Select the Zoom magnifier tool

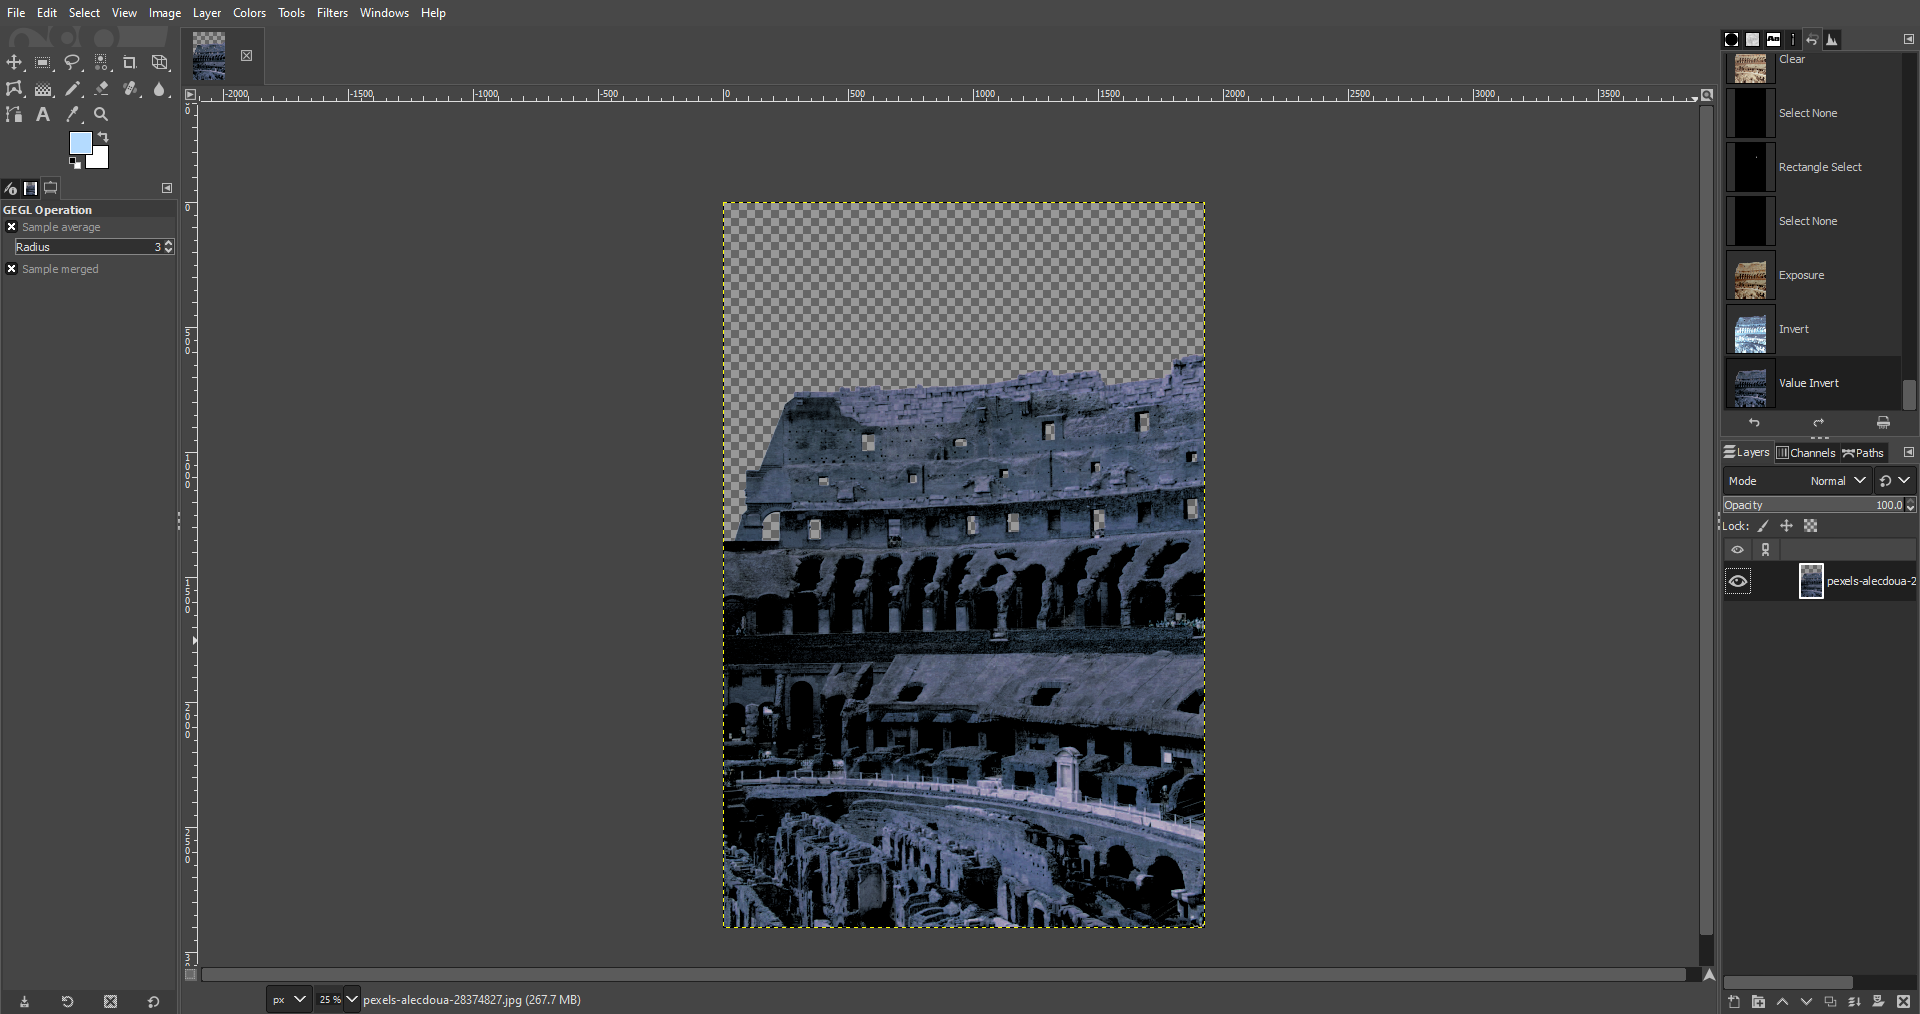point(101,115)
